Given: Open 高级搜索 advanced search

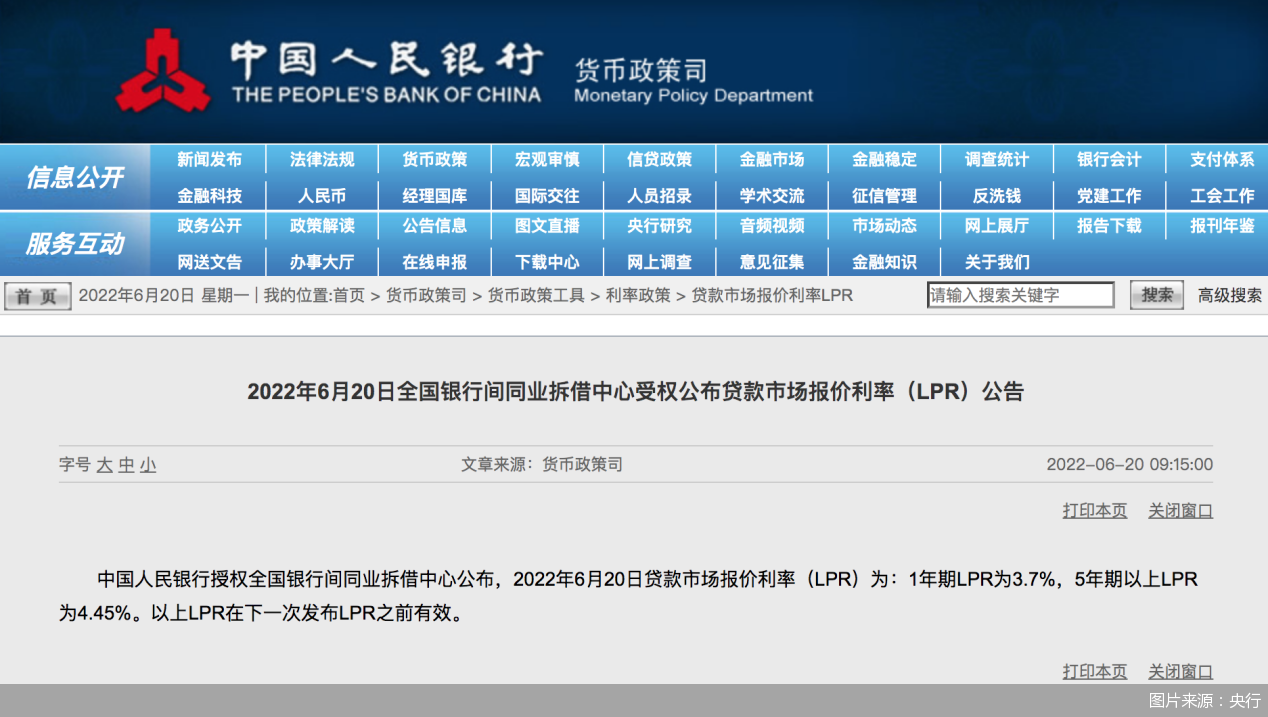Looking at the screenshot, I should click(1230, 295).
